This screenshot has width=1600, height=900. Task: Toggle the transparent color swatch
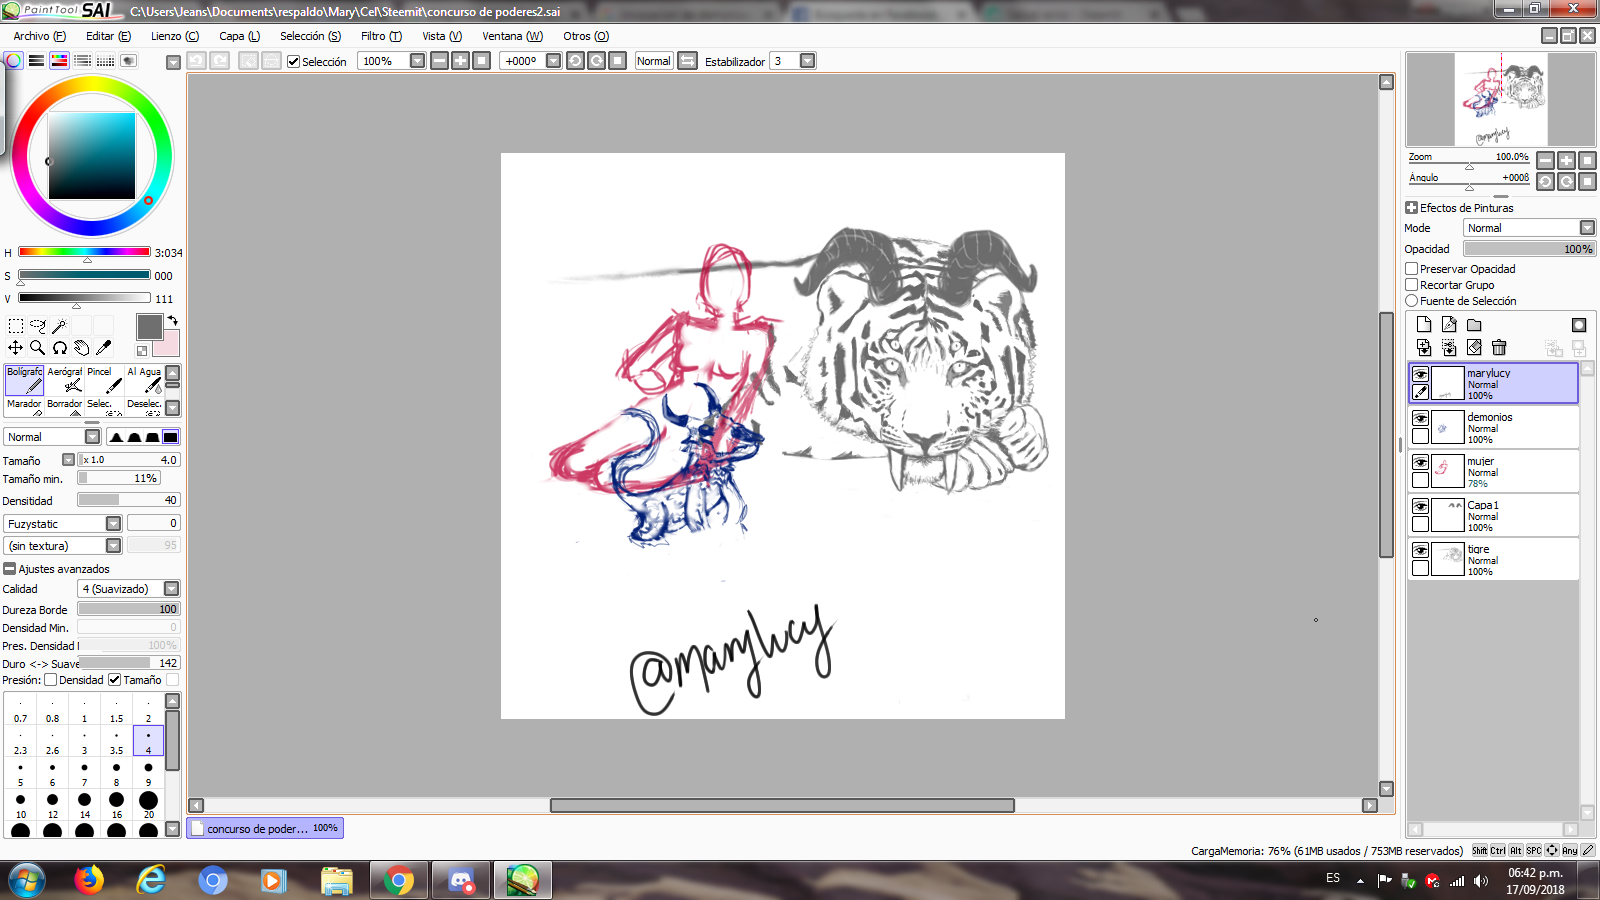click(x=142, y=351)
